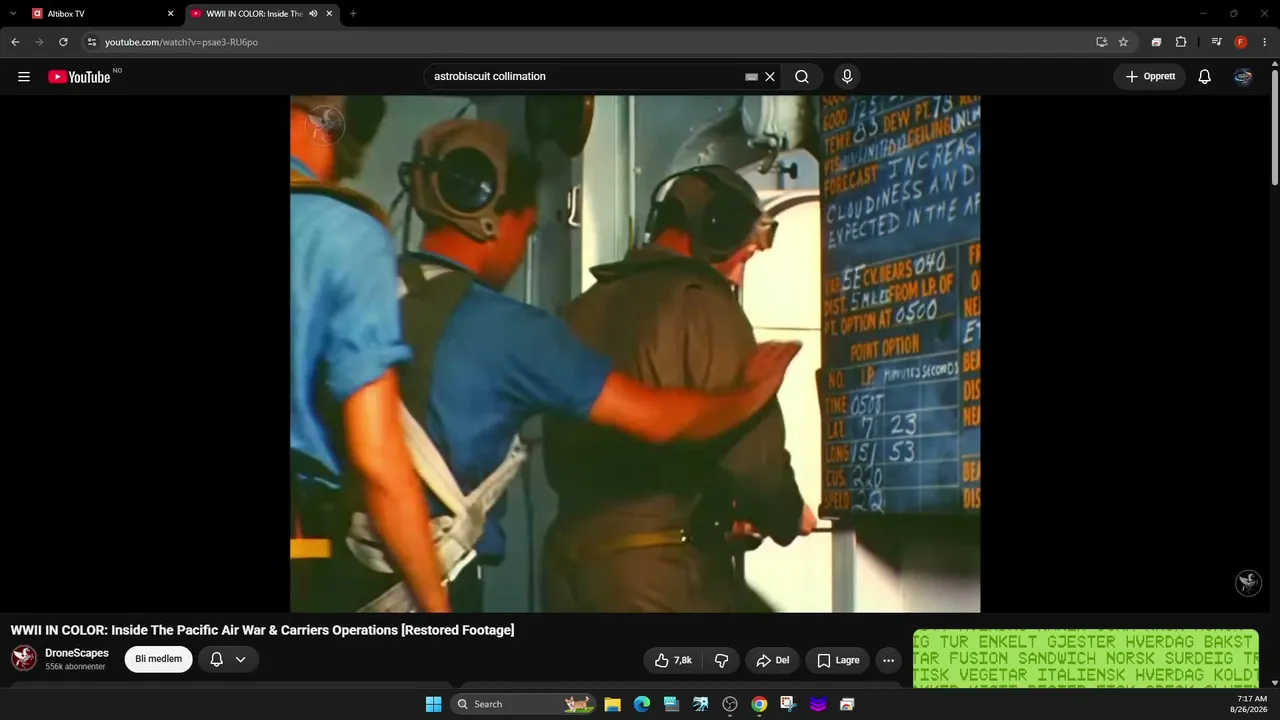Open the YouTube guide hamburger menu
Screen dimensions: 1280x720
coord(24,77)
